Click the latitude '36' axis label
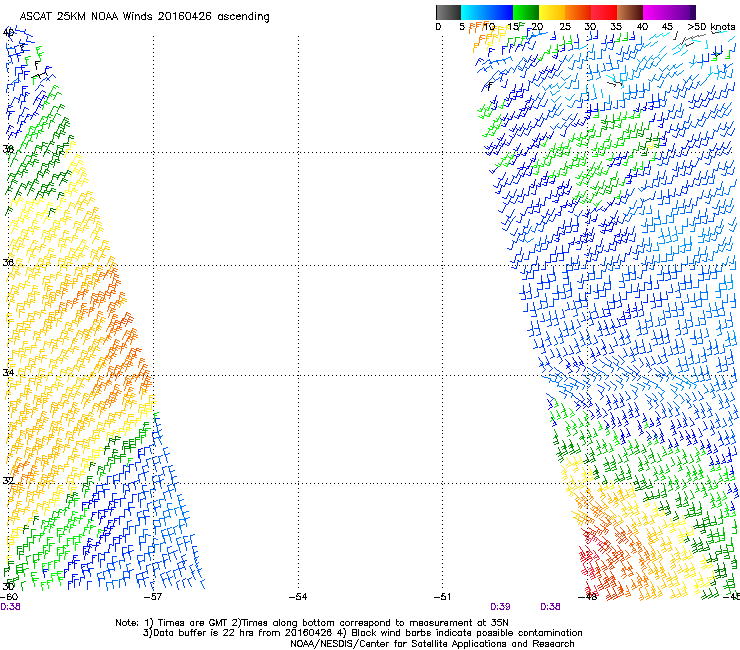The image size is (740, 650). [8, 262]
